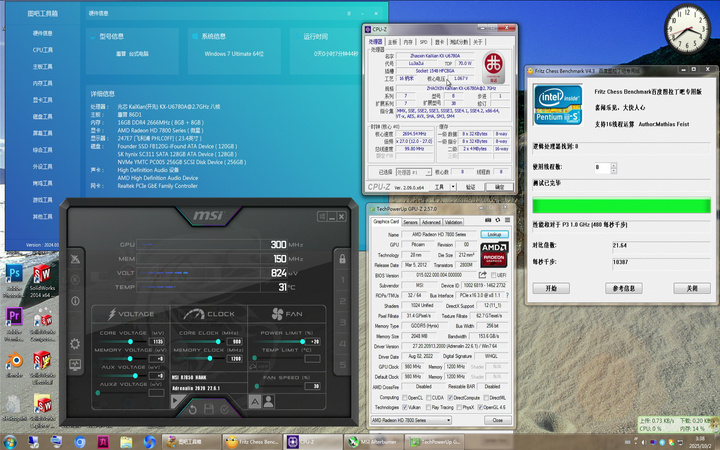The height and width of the screenshot is (450, 720).
Task: Open CPU-Z SPD tab
Action: click(423, 42)
